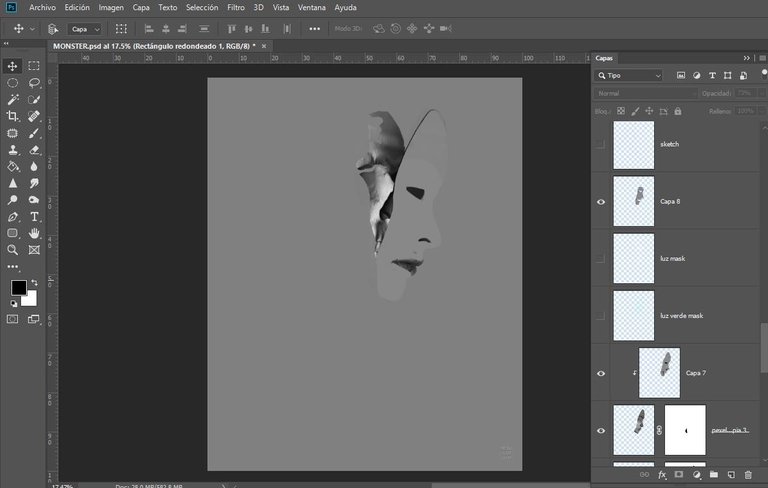Open the Tipo layer filter dropdown

coord(629,75)
